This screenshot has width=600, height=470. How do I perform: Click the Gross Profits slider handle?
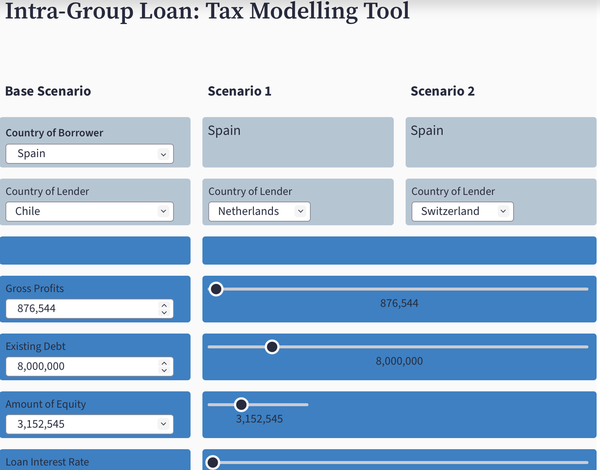click(216, 289)
